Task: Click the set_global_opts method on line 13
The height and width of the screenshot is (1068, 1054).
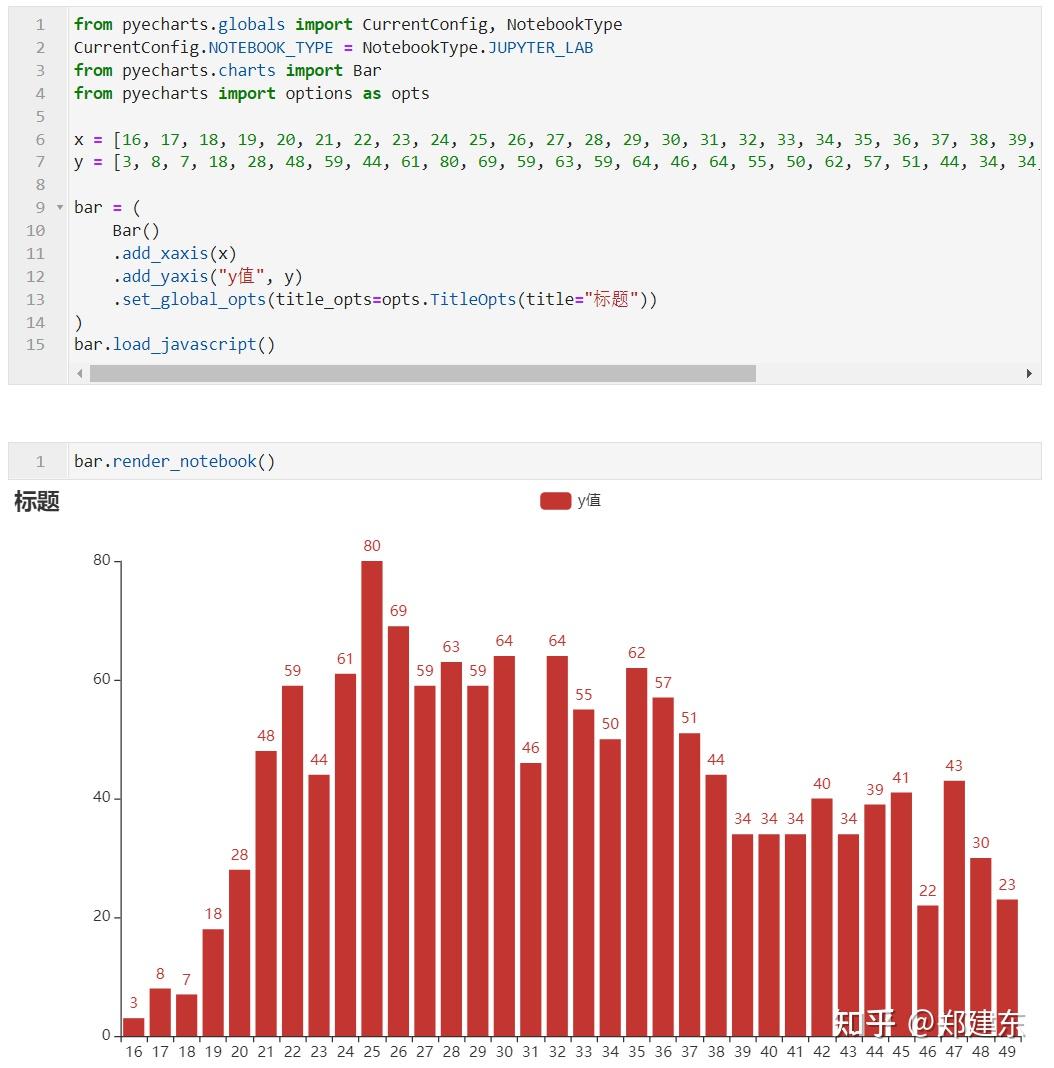Action: point(194,300)
